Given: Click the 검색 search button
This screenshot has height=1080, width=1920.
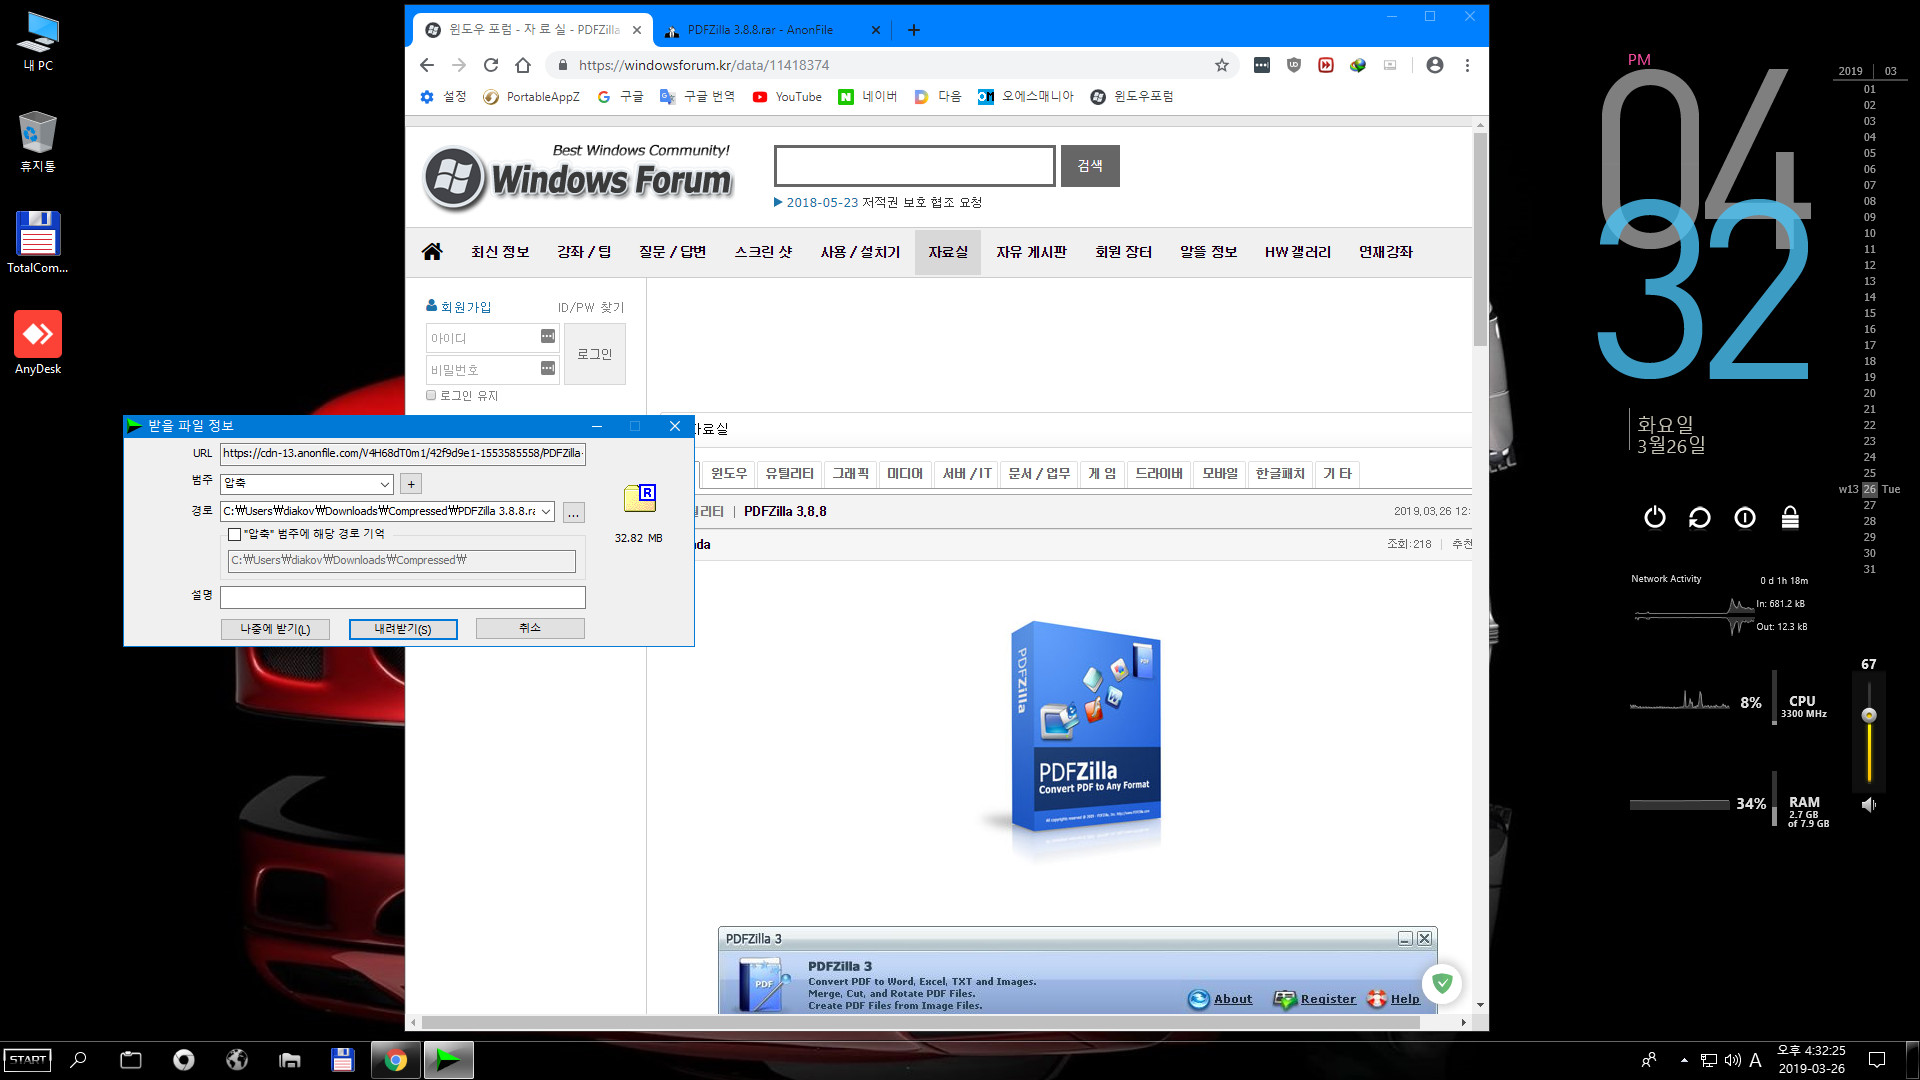Looking at the screenshot, I should [1090, 166].
